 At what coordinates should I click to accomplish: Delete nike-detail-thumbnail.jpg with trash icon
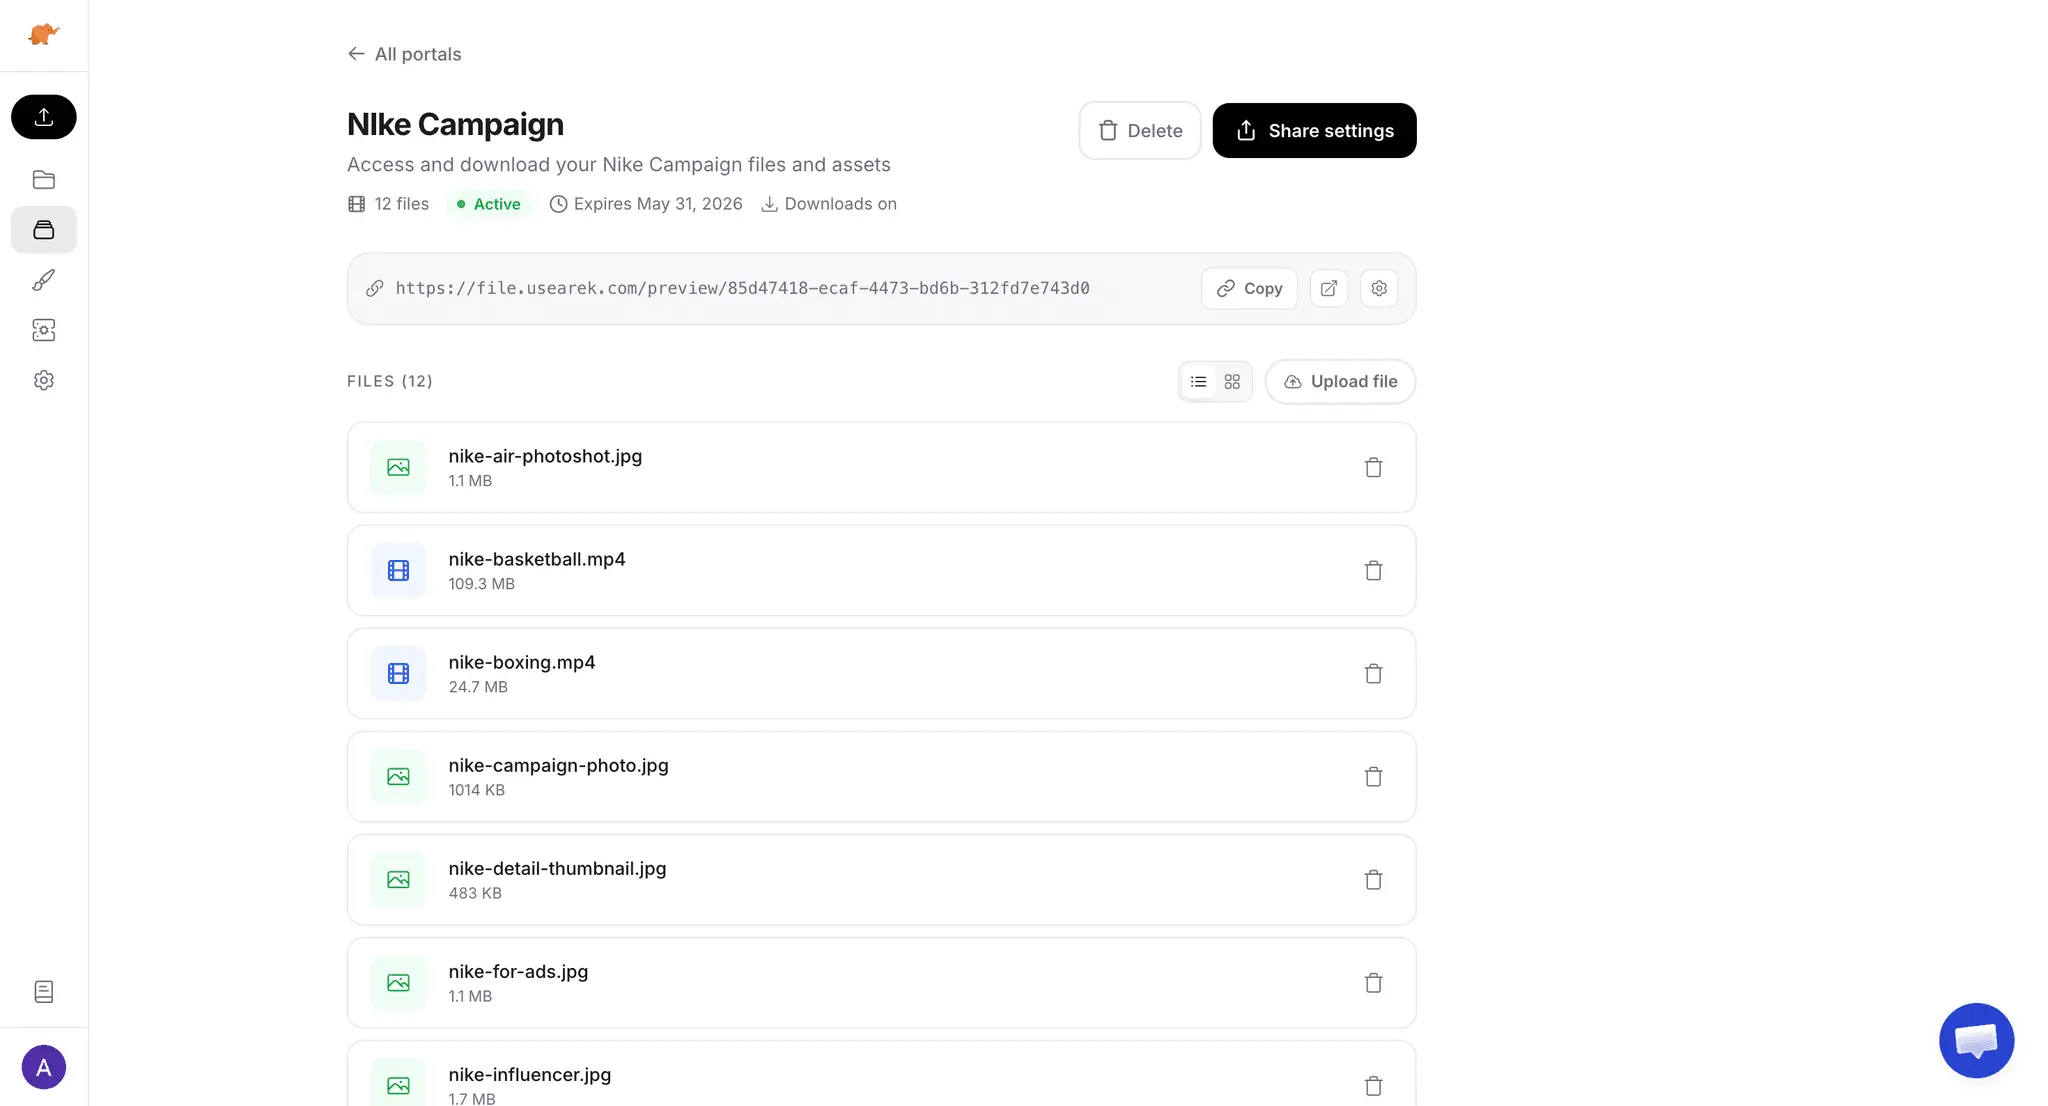pyautogui.click(x=1374, y=880)
